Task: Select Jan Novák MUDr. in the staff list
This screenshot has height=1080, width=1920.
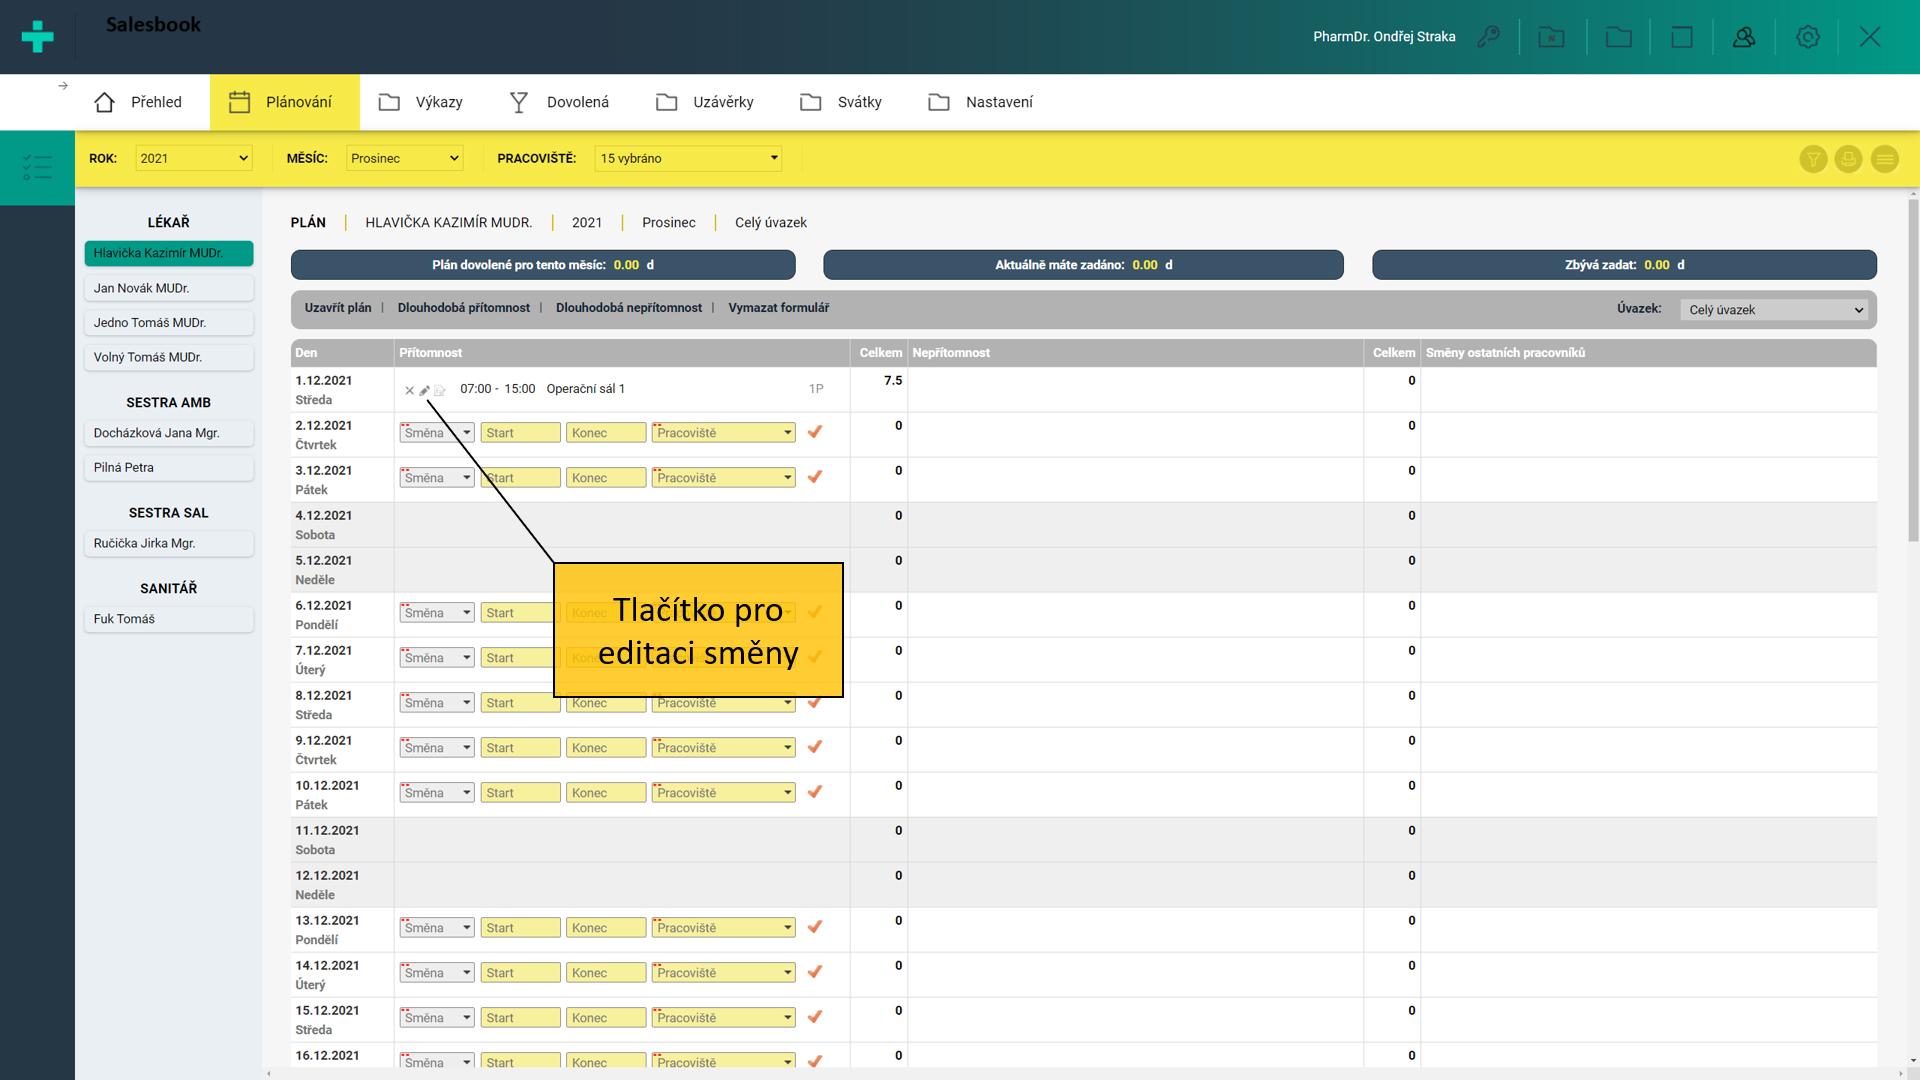Action: click(168, 288)
